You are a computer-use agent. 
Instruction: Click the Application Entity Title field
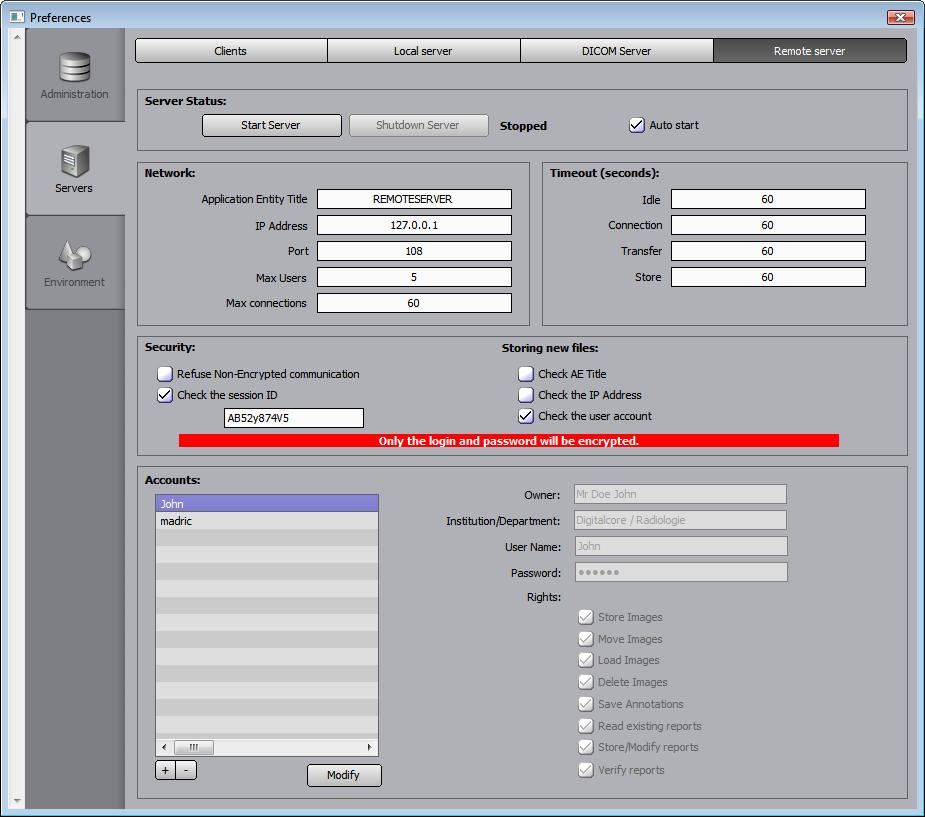(x=414, y=199)
